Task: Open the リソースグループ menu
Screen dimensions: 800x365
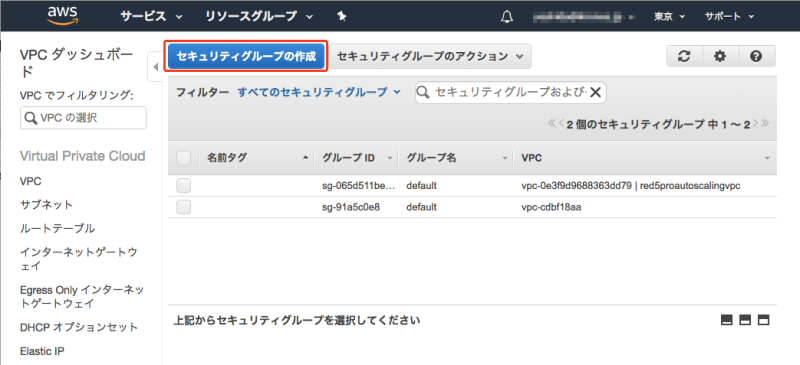Action: pyautogui.click(x=259, y=16)
